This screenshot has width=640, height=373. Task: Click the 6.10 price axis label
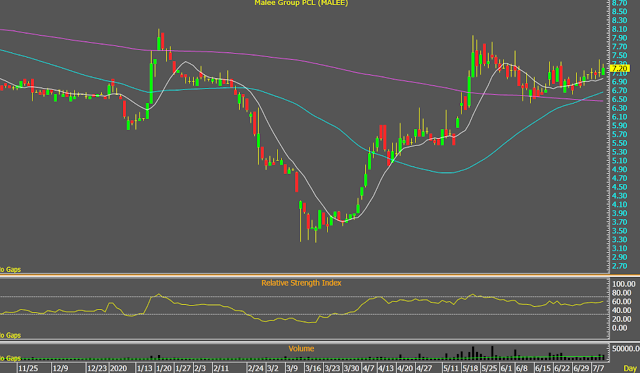[x=620, y=117]
